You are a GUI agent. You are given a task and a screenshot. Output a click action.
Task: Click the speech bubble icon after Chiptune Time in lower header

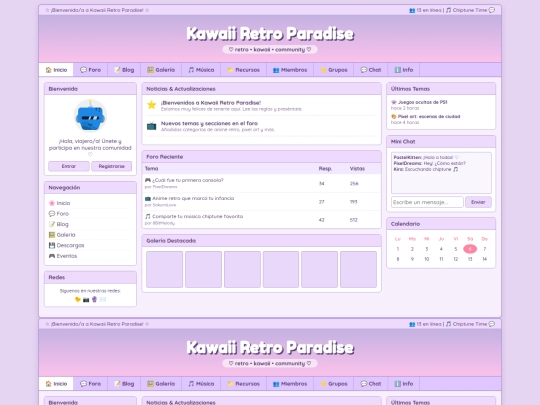coord(492,324)
